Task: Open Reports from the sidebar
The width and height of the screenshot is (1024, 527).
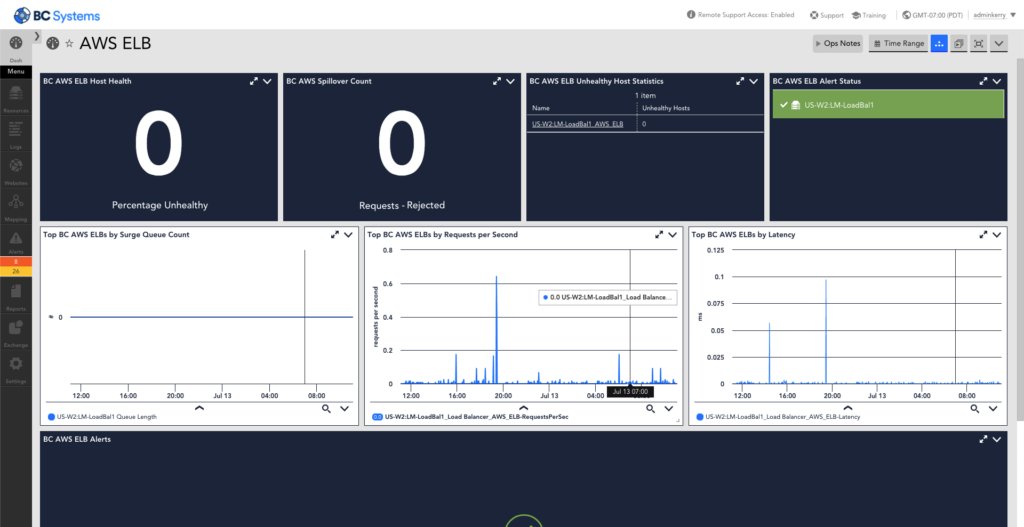Action: click(x=16, y=297)
